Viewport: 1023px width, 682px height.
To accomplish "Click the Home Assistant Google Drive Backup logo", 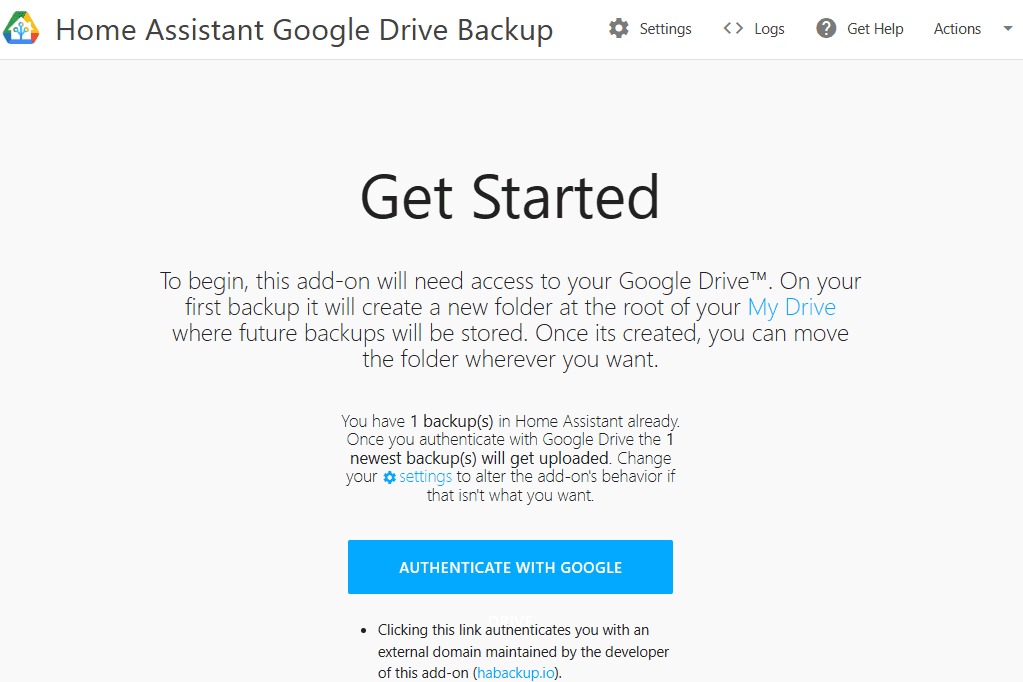I will coord(21,28).
